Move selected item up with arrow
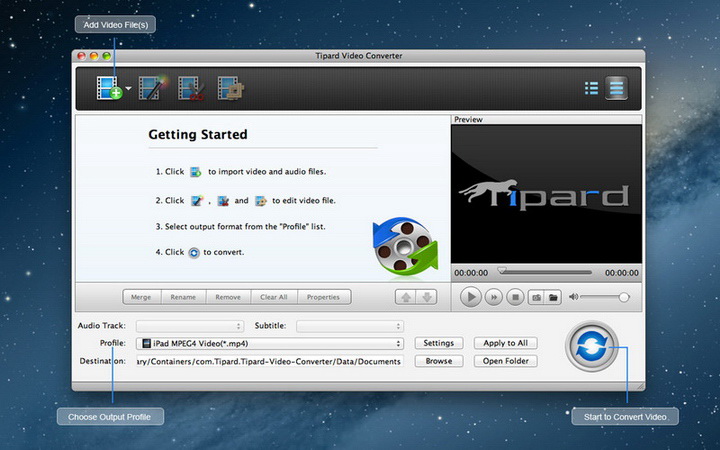This screenshot has height=450, width=720. pos(406,297)
